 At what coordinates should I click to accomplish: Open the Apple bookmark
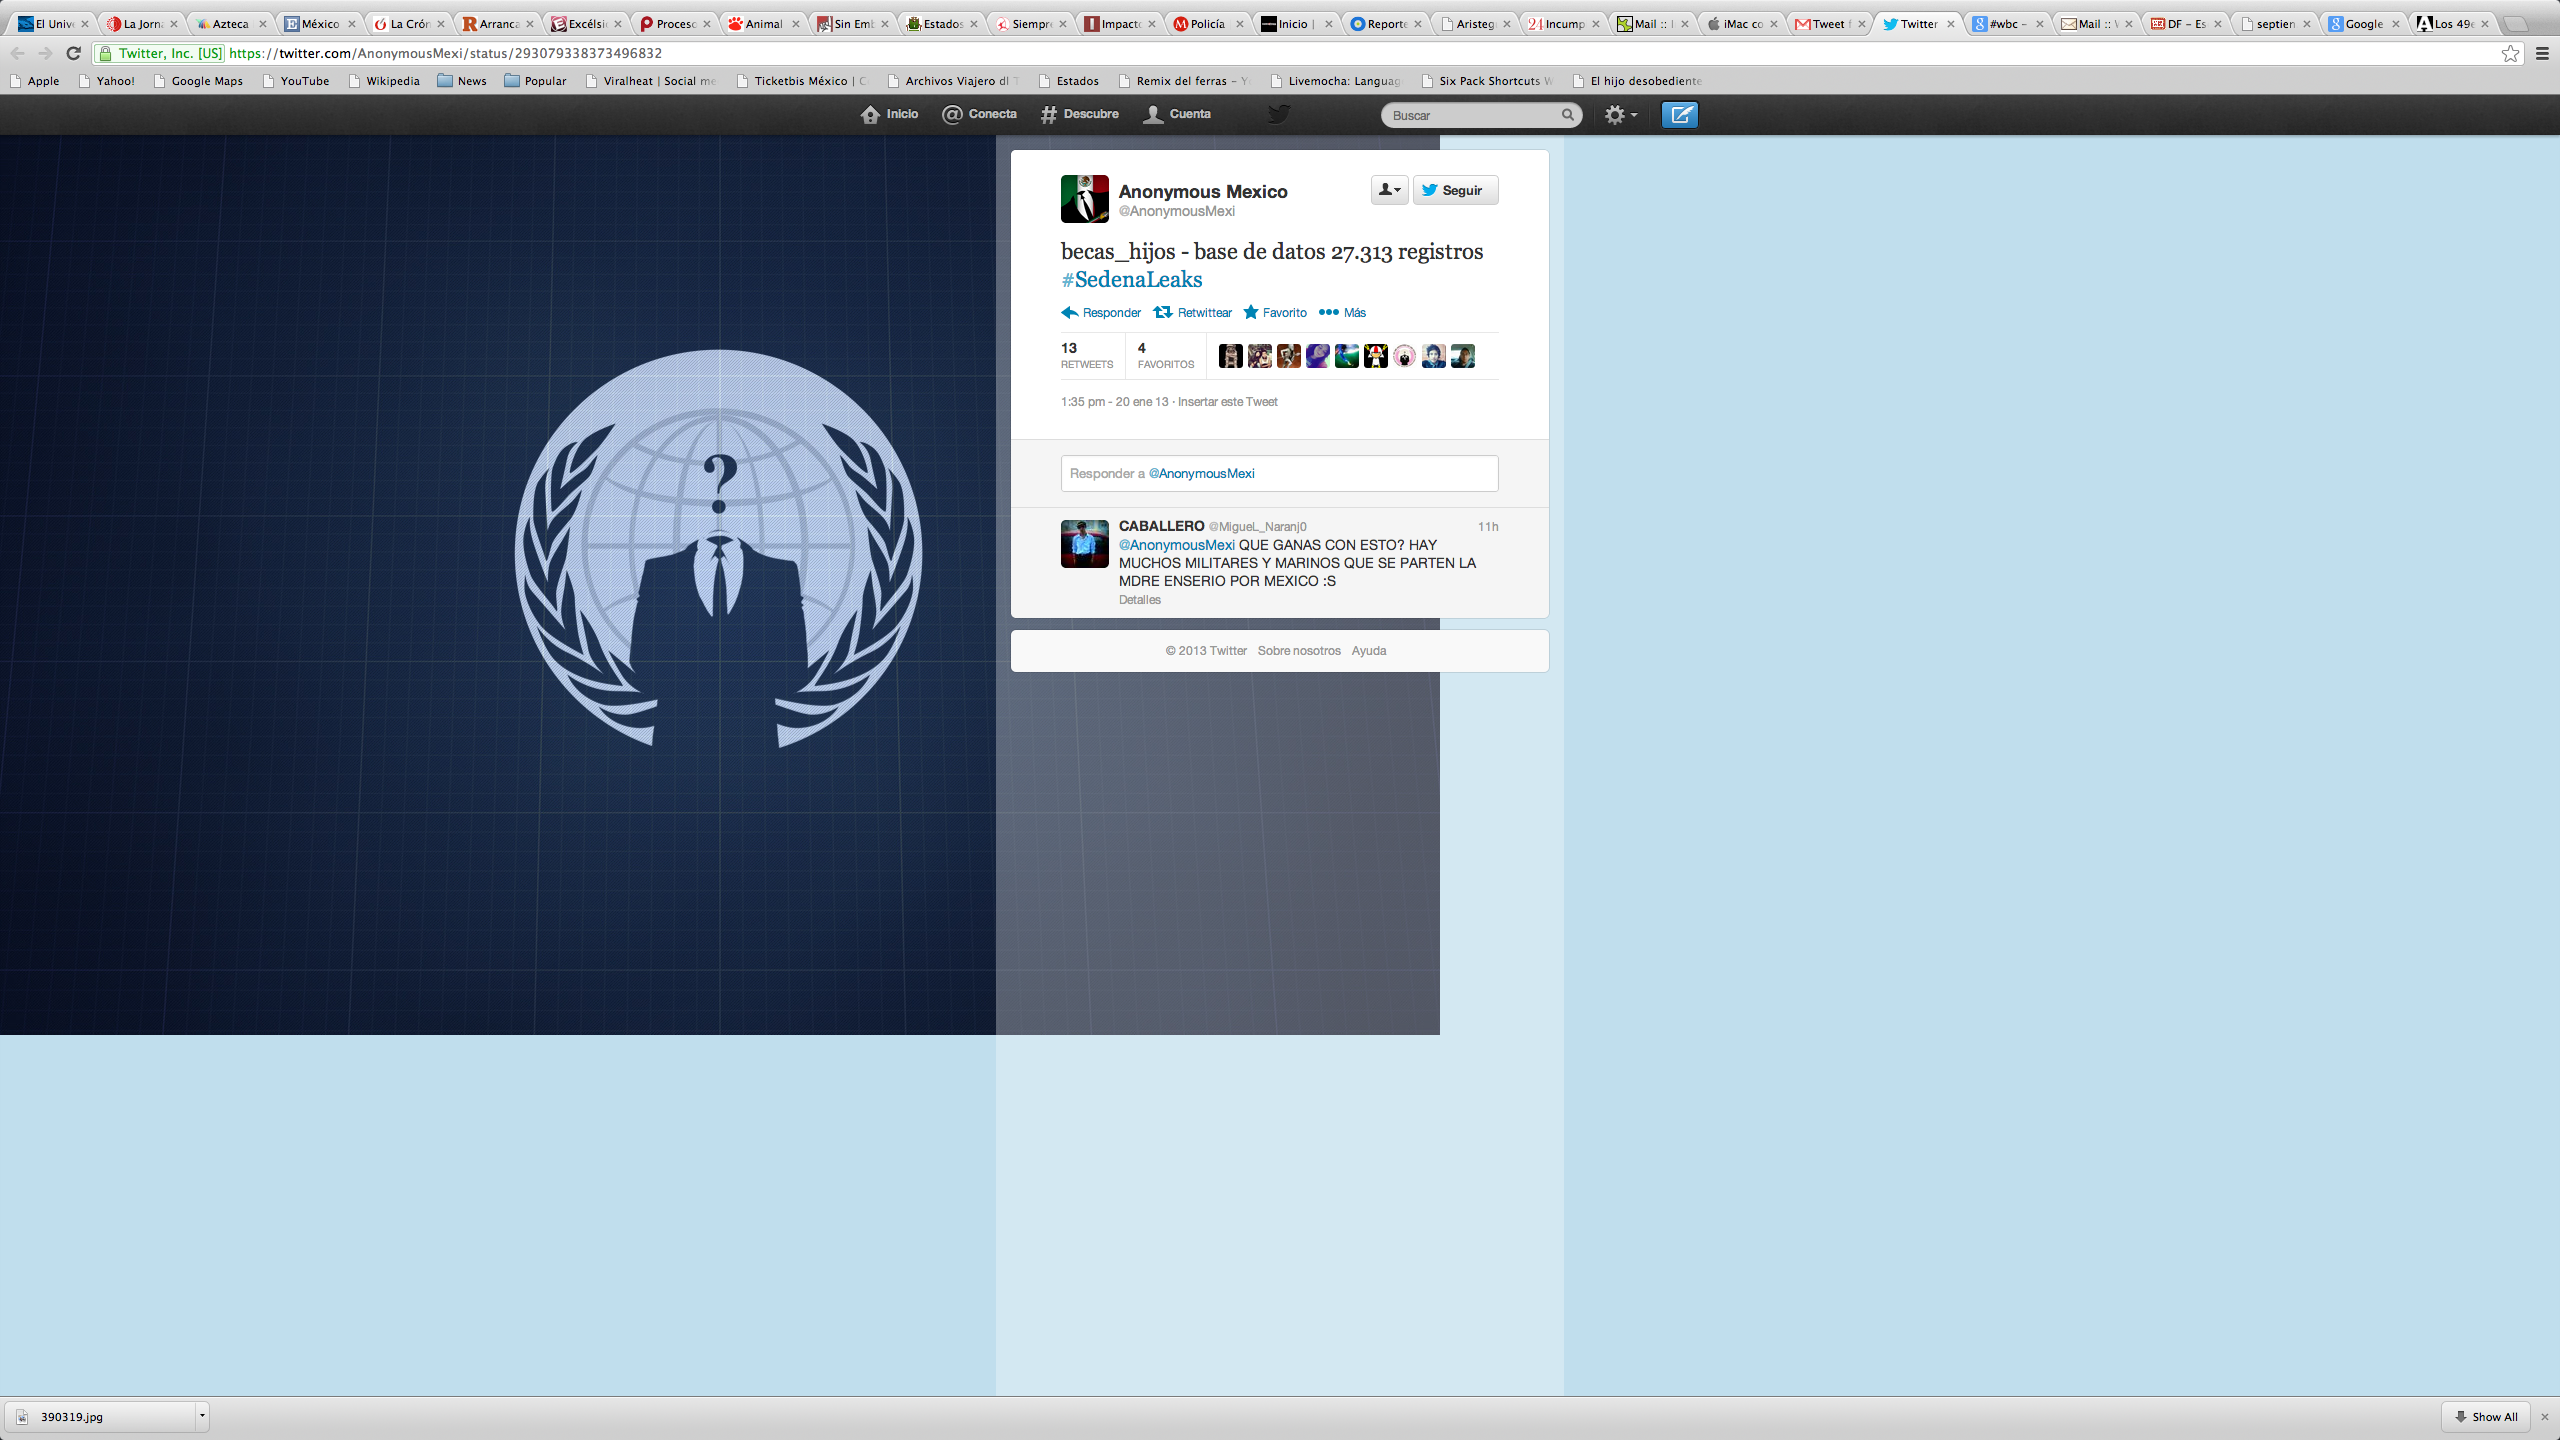35,81
